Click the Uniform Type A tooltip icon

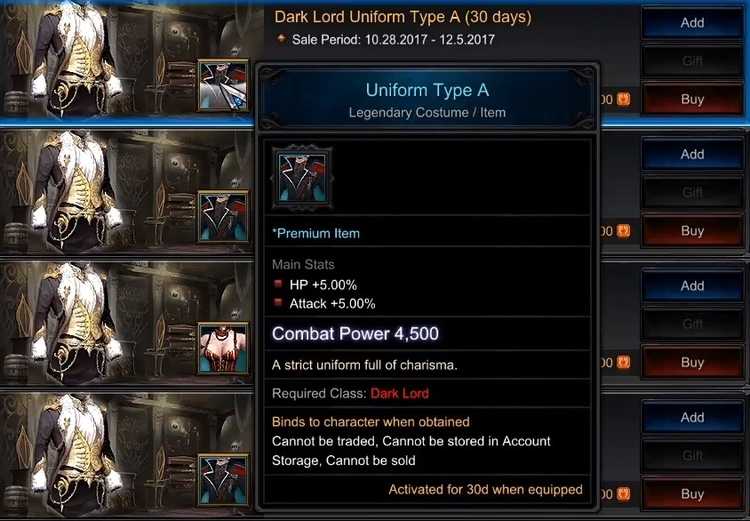(x=302, y=178)
